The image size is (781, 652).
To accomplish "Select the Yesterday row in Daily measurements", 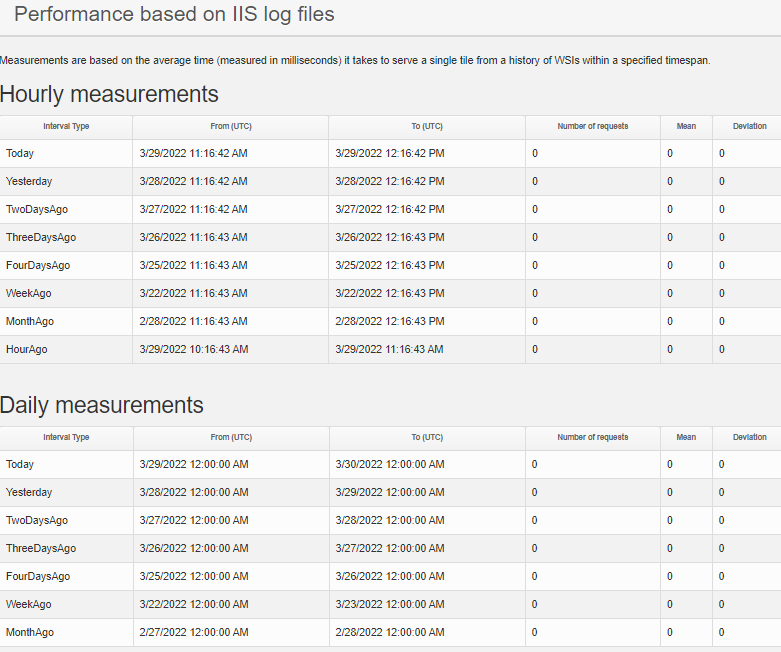I will 29,493.
